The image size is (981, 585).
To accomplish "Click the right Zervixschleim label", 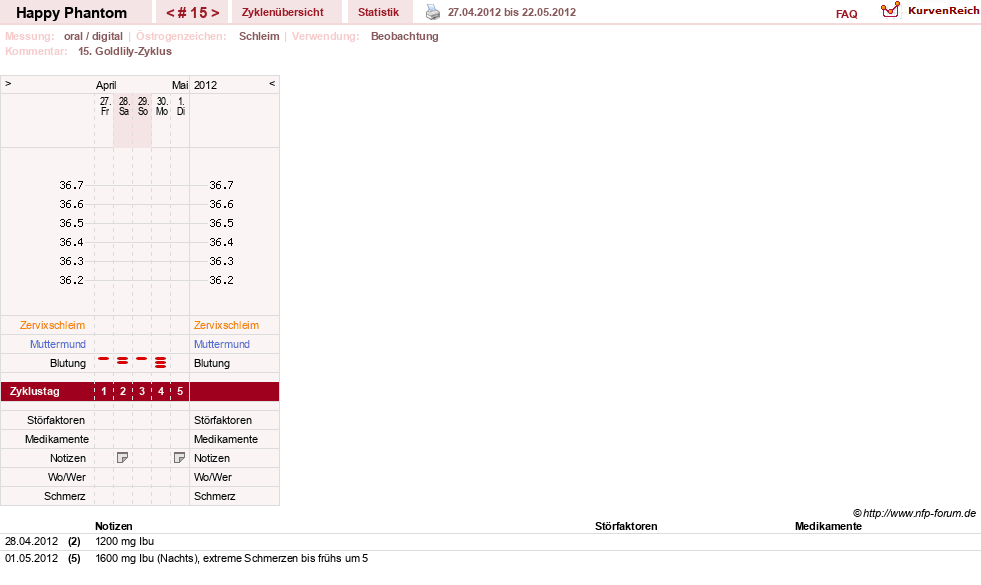I will 226,325.
